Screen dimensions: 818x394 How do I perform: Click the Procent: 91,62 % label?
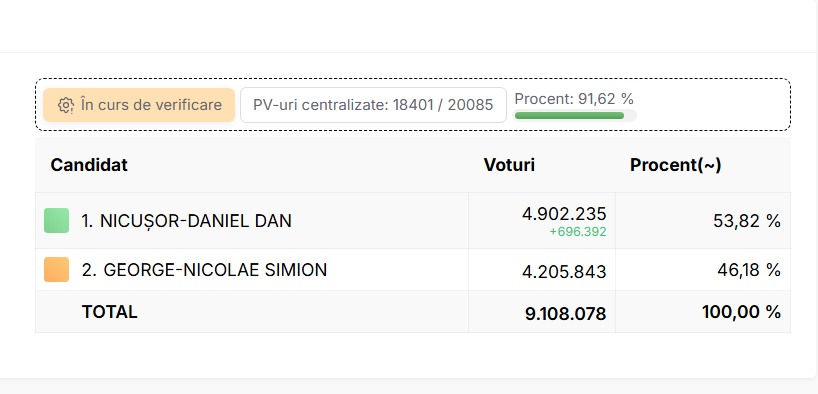574,99
